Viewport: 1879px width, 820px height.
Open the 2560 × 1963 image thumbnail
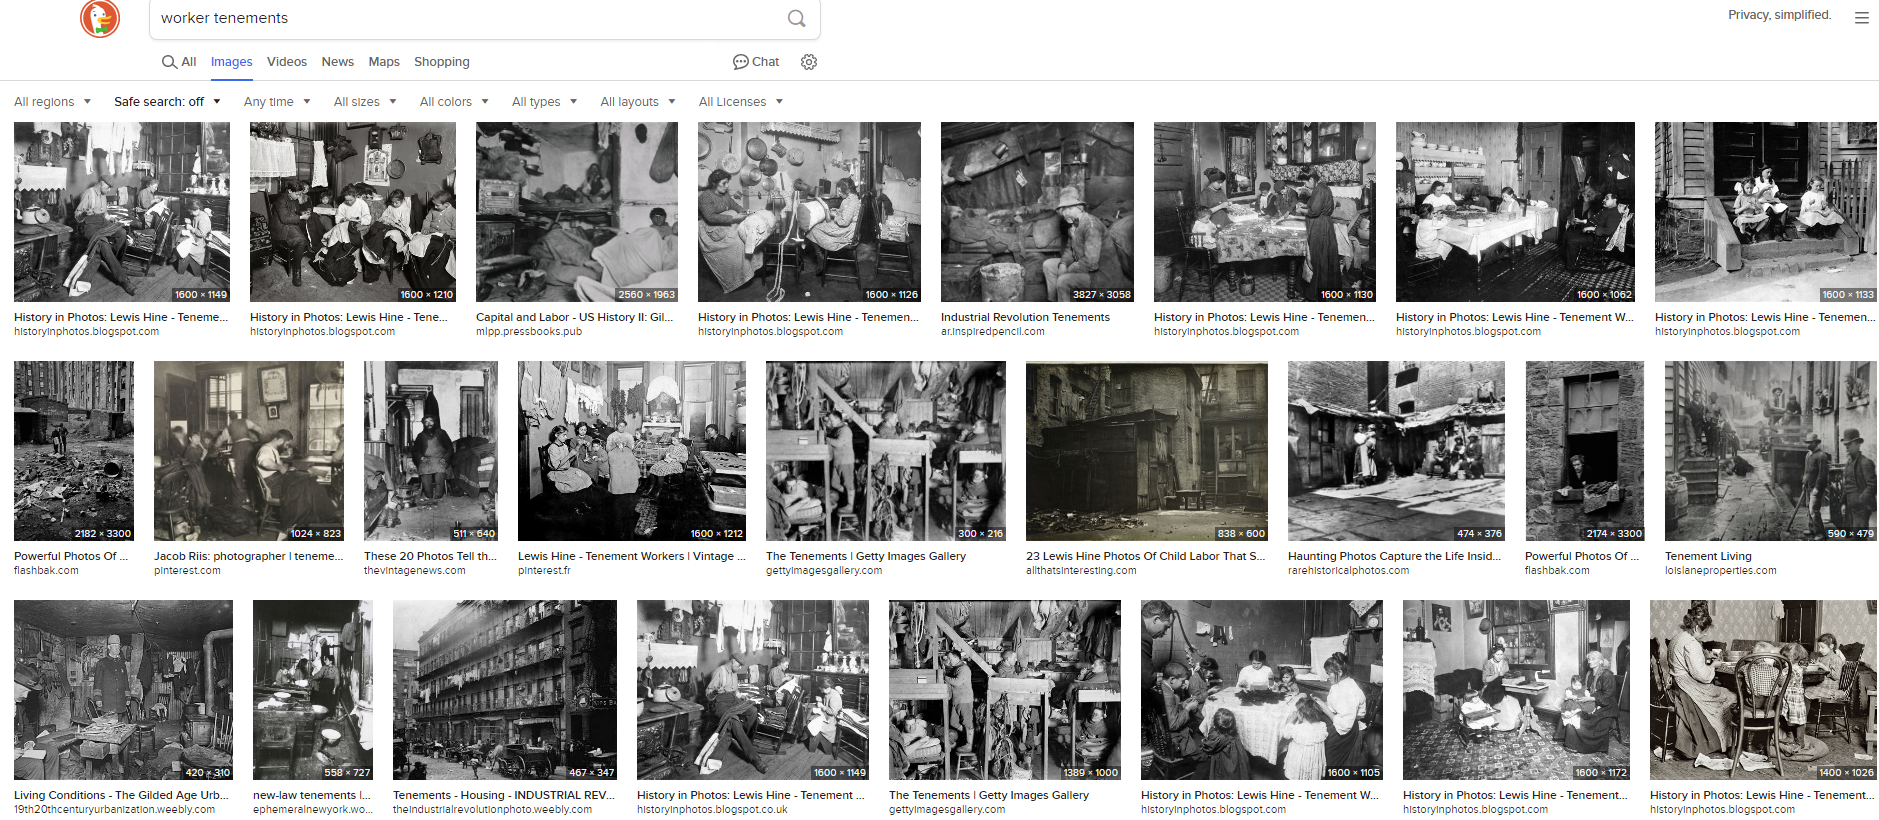tap(577, 212)
